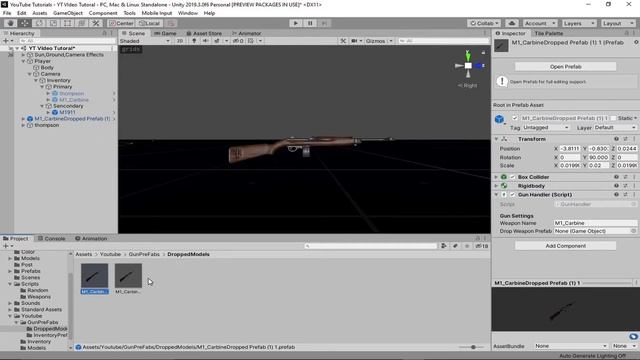Open scene component tools icon
The height and width of the screenshot is (360, 640).
(343, 41)
